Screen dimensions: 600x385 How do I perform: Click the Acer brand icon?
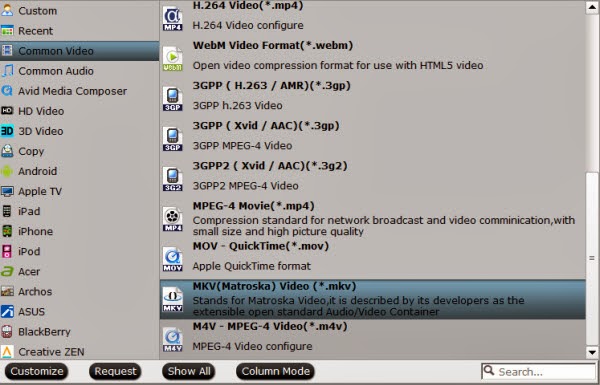pos(7,271)
